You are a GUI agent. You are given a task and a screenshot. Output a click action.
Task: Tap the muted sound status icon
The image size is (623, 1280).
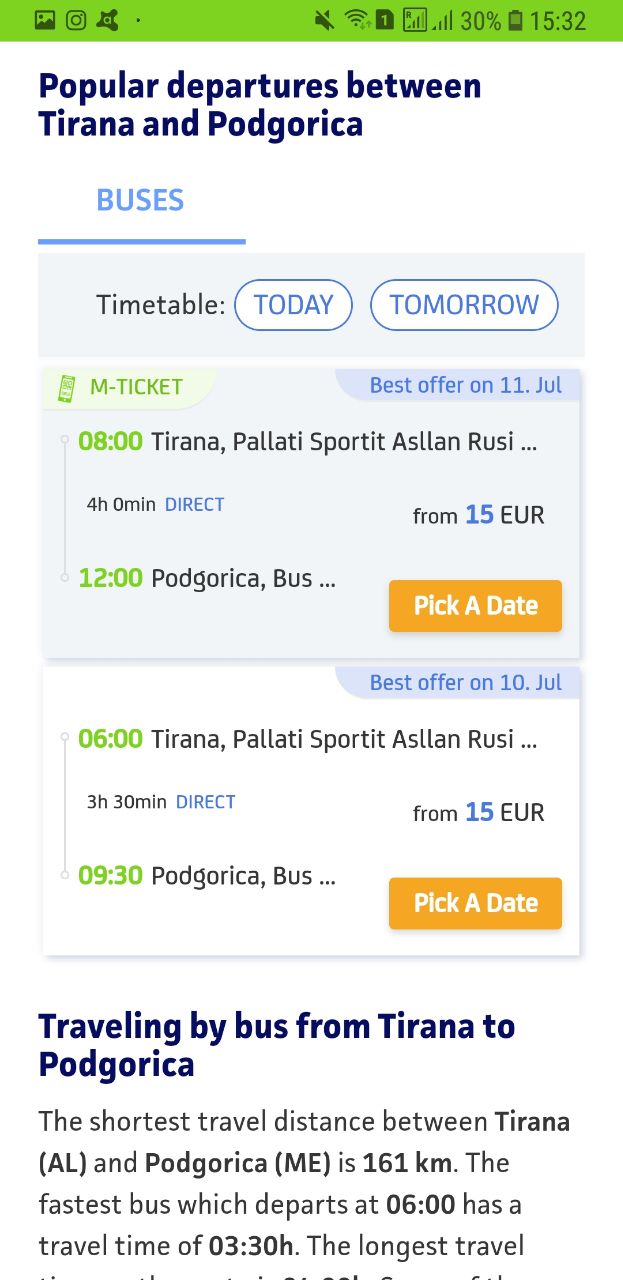pos(324,20)
